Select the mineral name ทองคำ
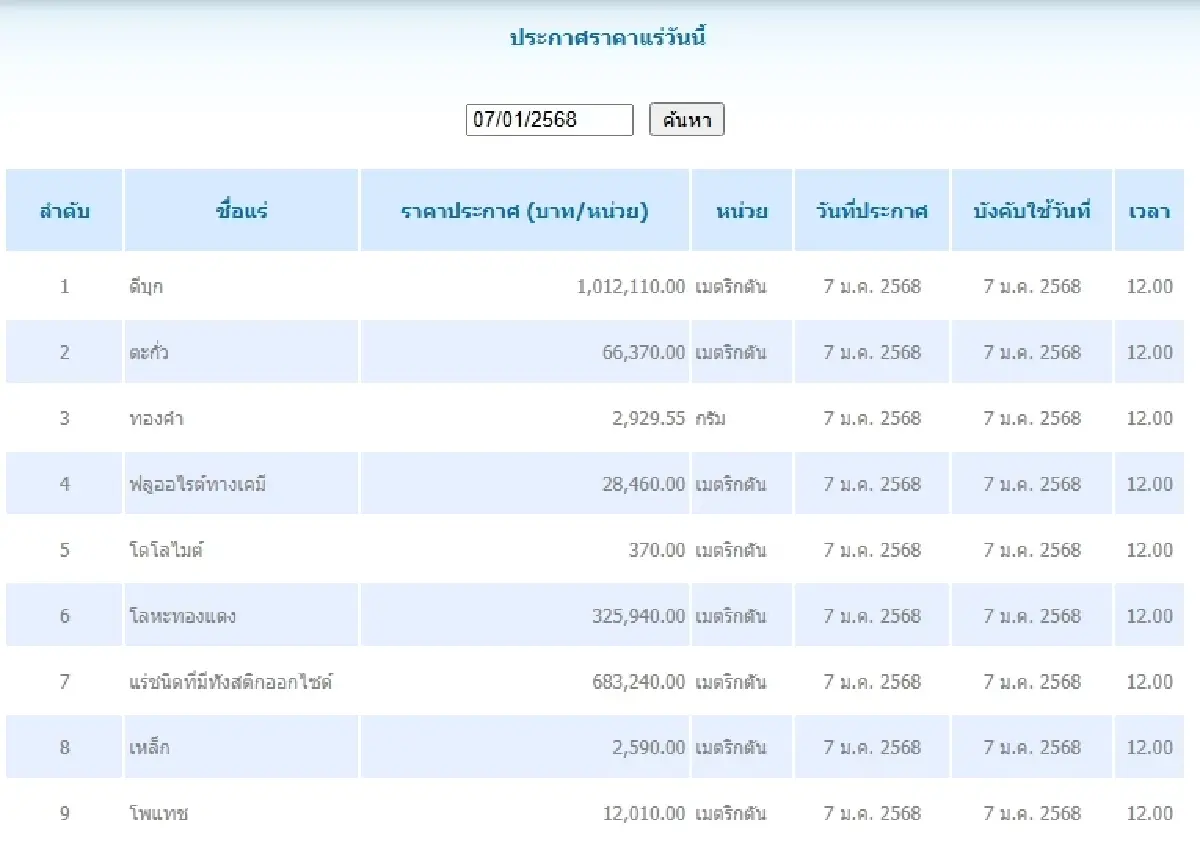The width and height of the screenshot is (1200, 847). point(156,418)
